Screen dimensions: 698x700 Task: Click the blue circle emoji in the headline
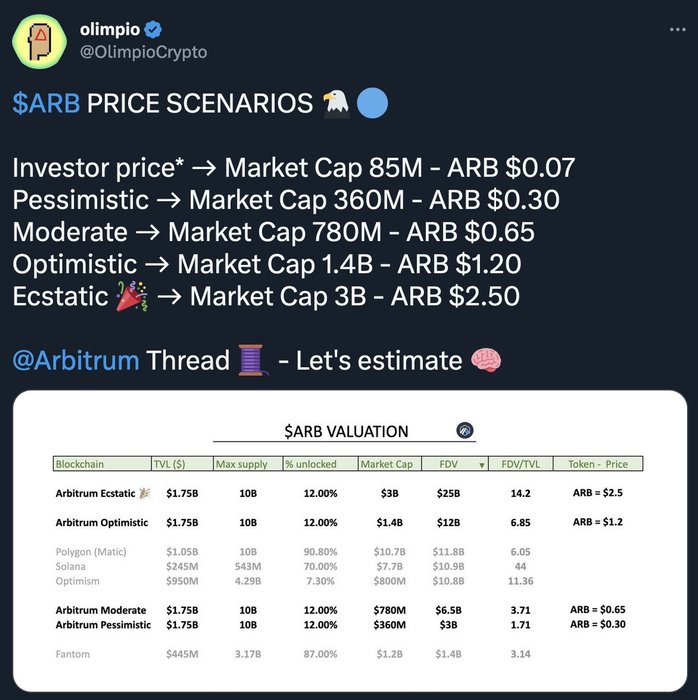[372, 103]
